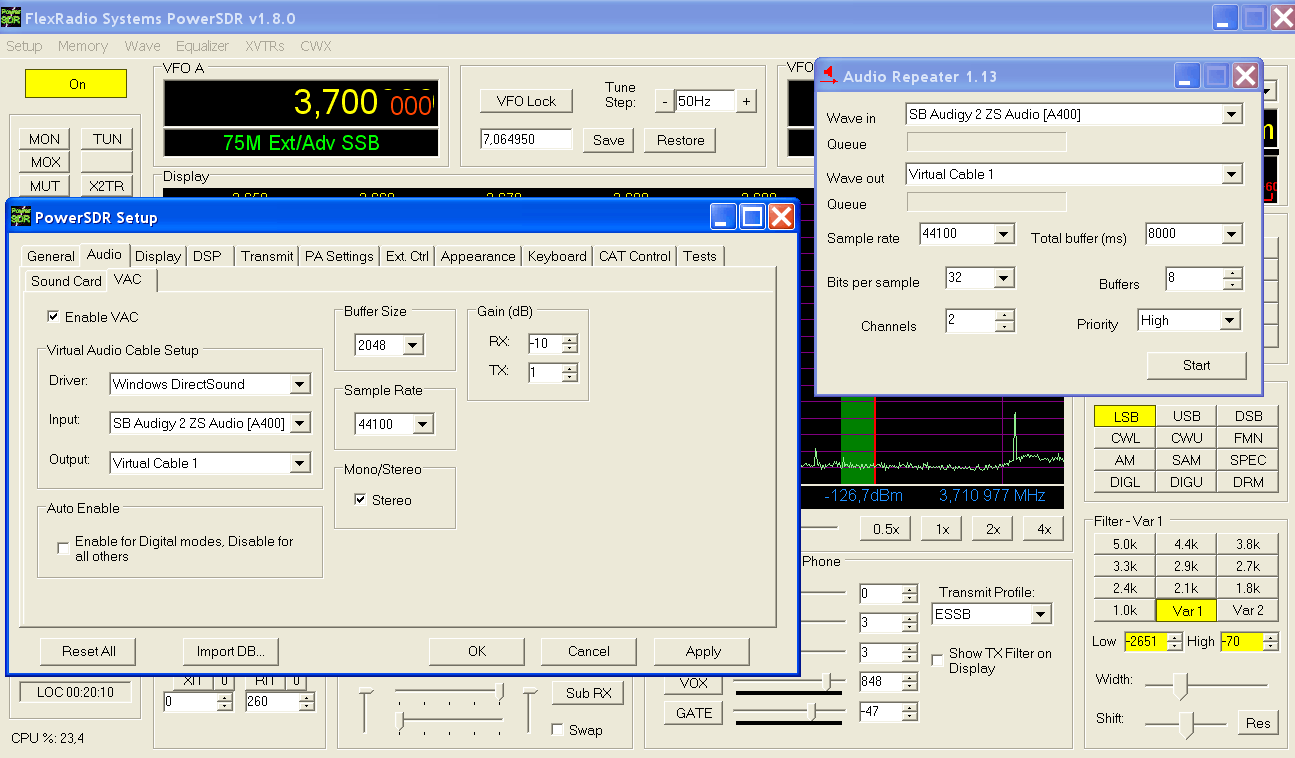This screenshot has height=758, width=1295.
Task: Uncheck the Enable VAC checkbox
Action: point(53,317)
